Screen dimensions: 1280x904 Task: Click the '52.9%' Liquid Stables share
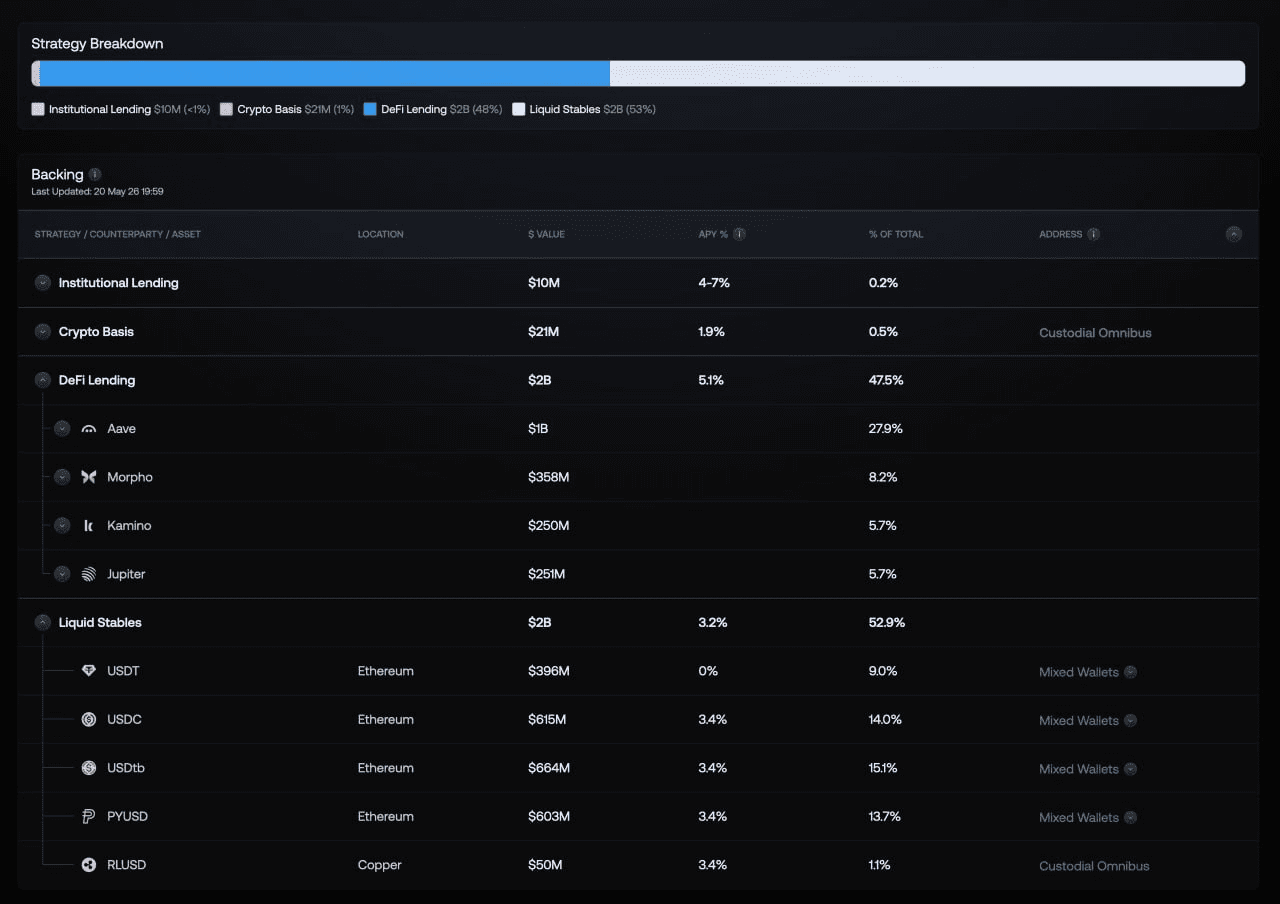pyautogui.click(x=887, y=622)
